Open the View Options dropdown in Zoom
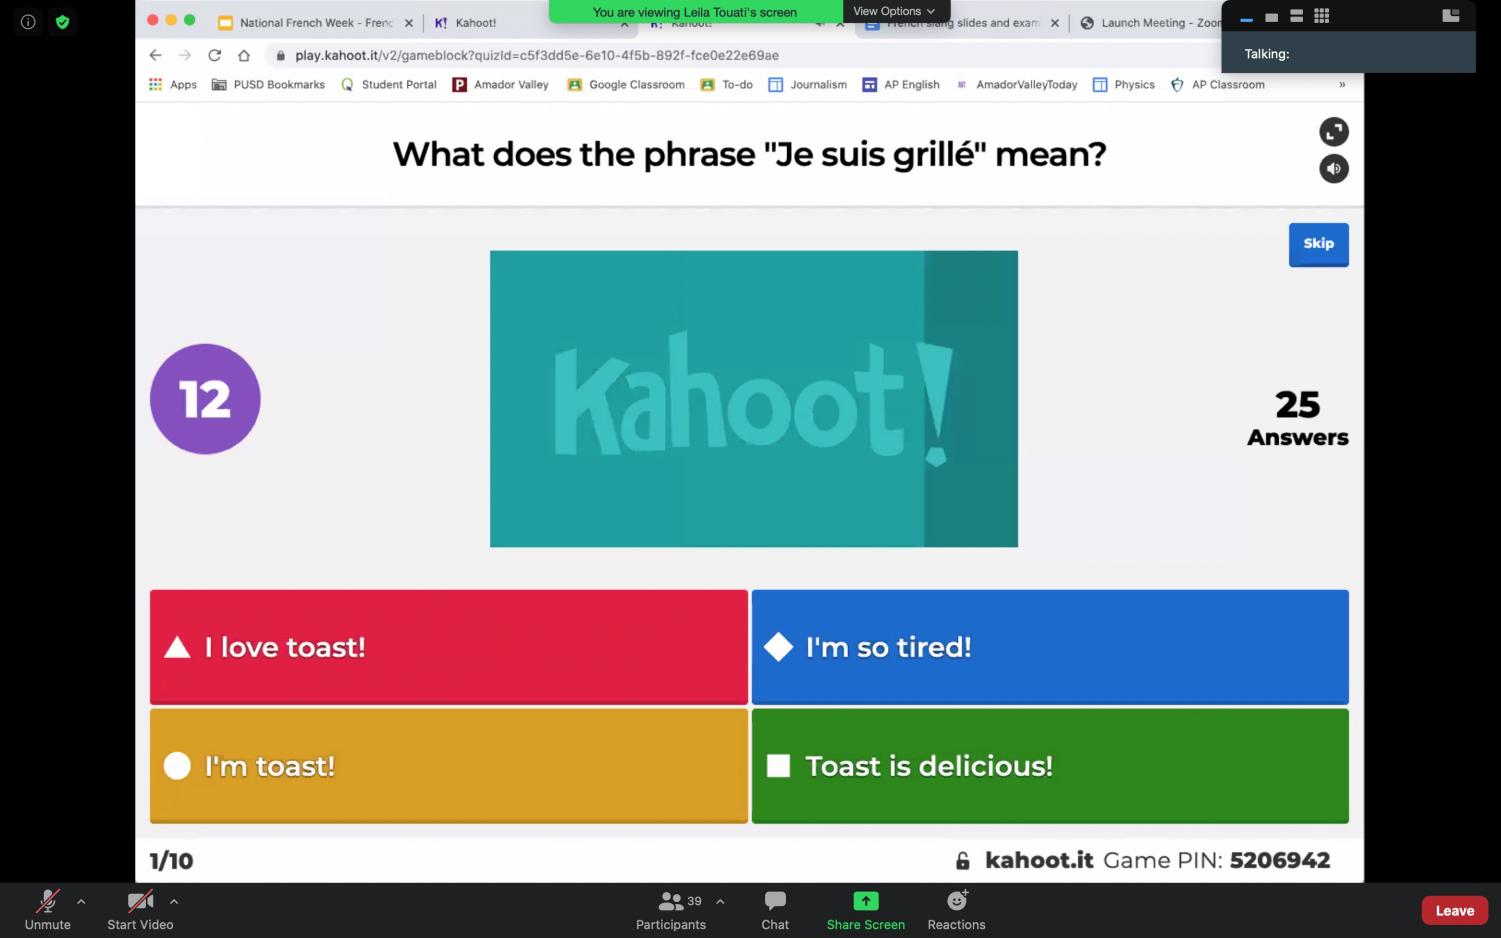 point(894,11)
